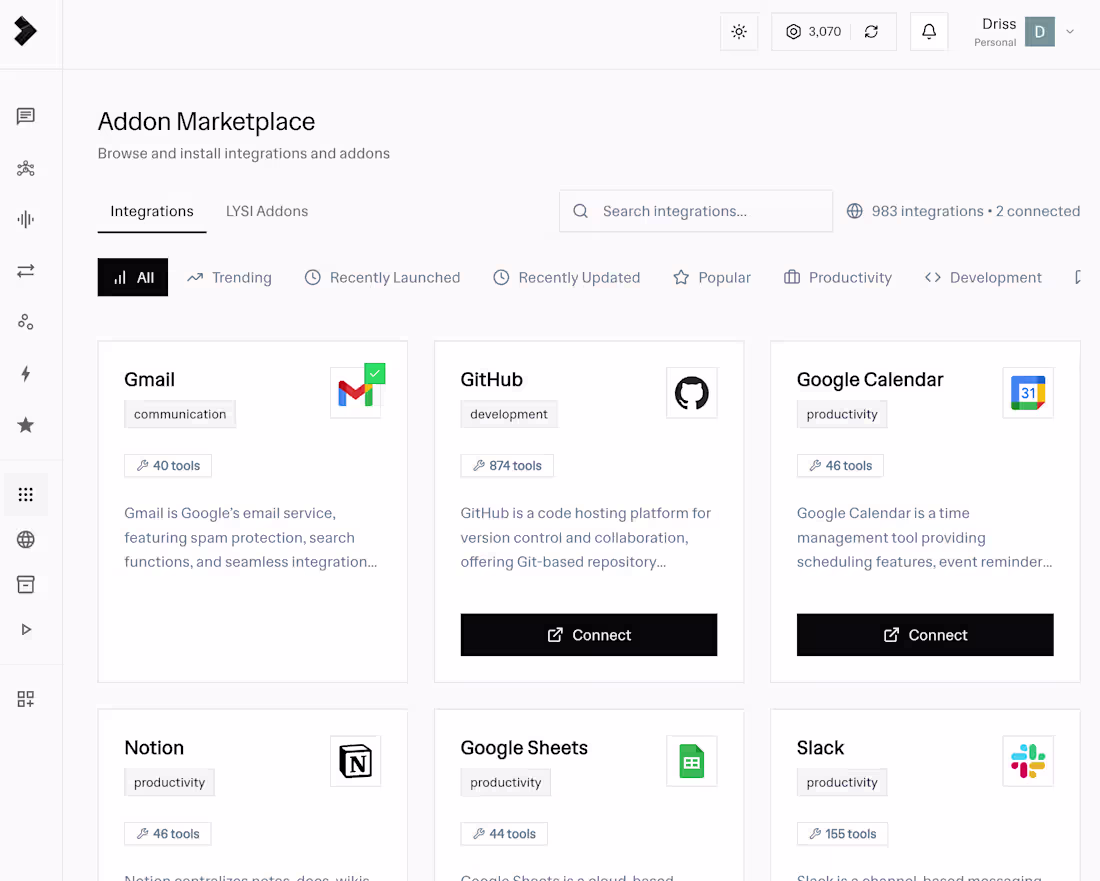Switch to the LYSI Addons tab
This screenshot has height=881, width=1100.
[267, 211]
